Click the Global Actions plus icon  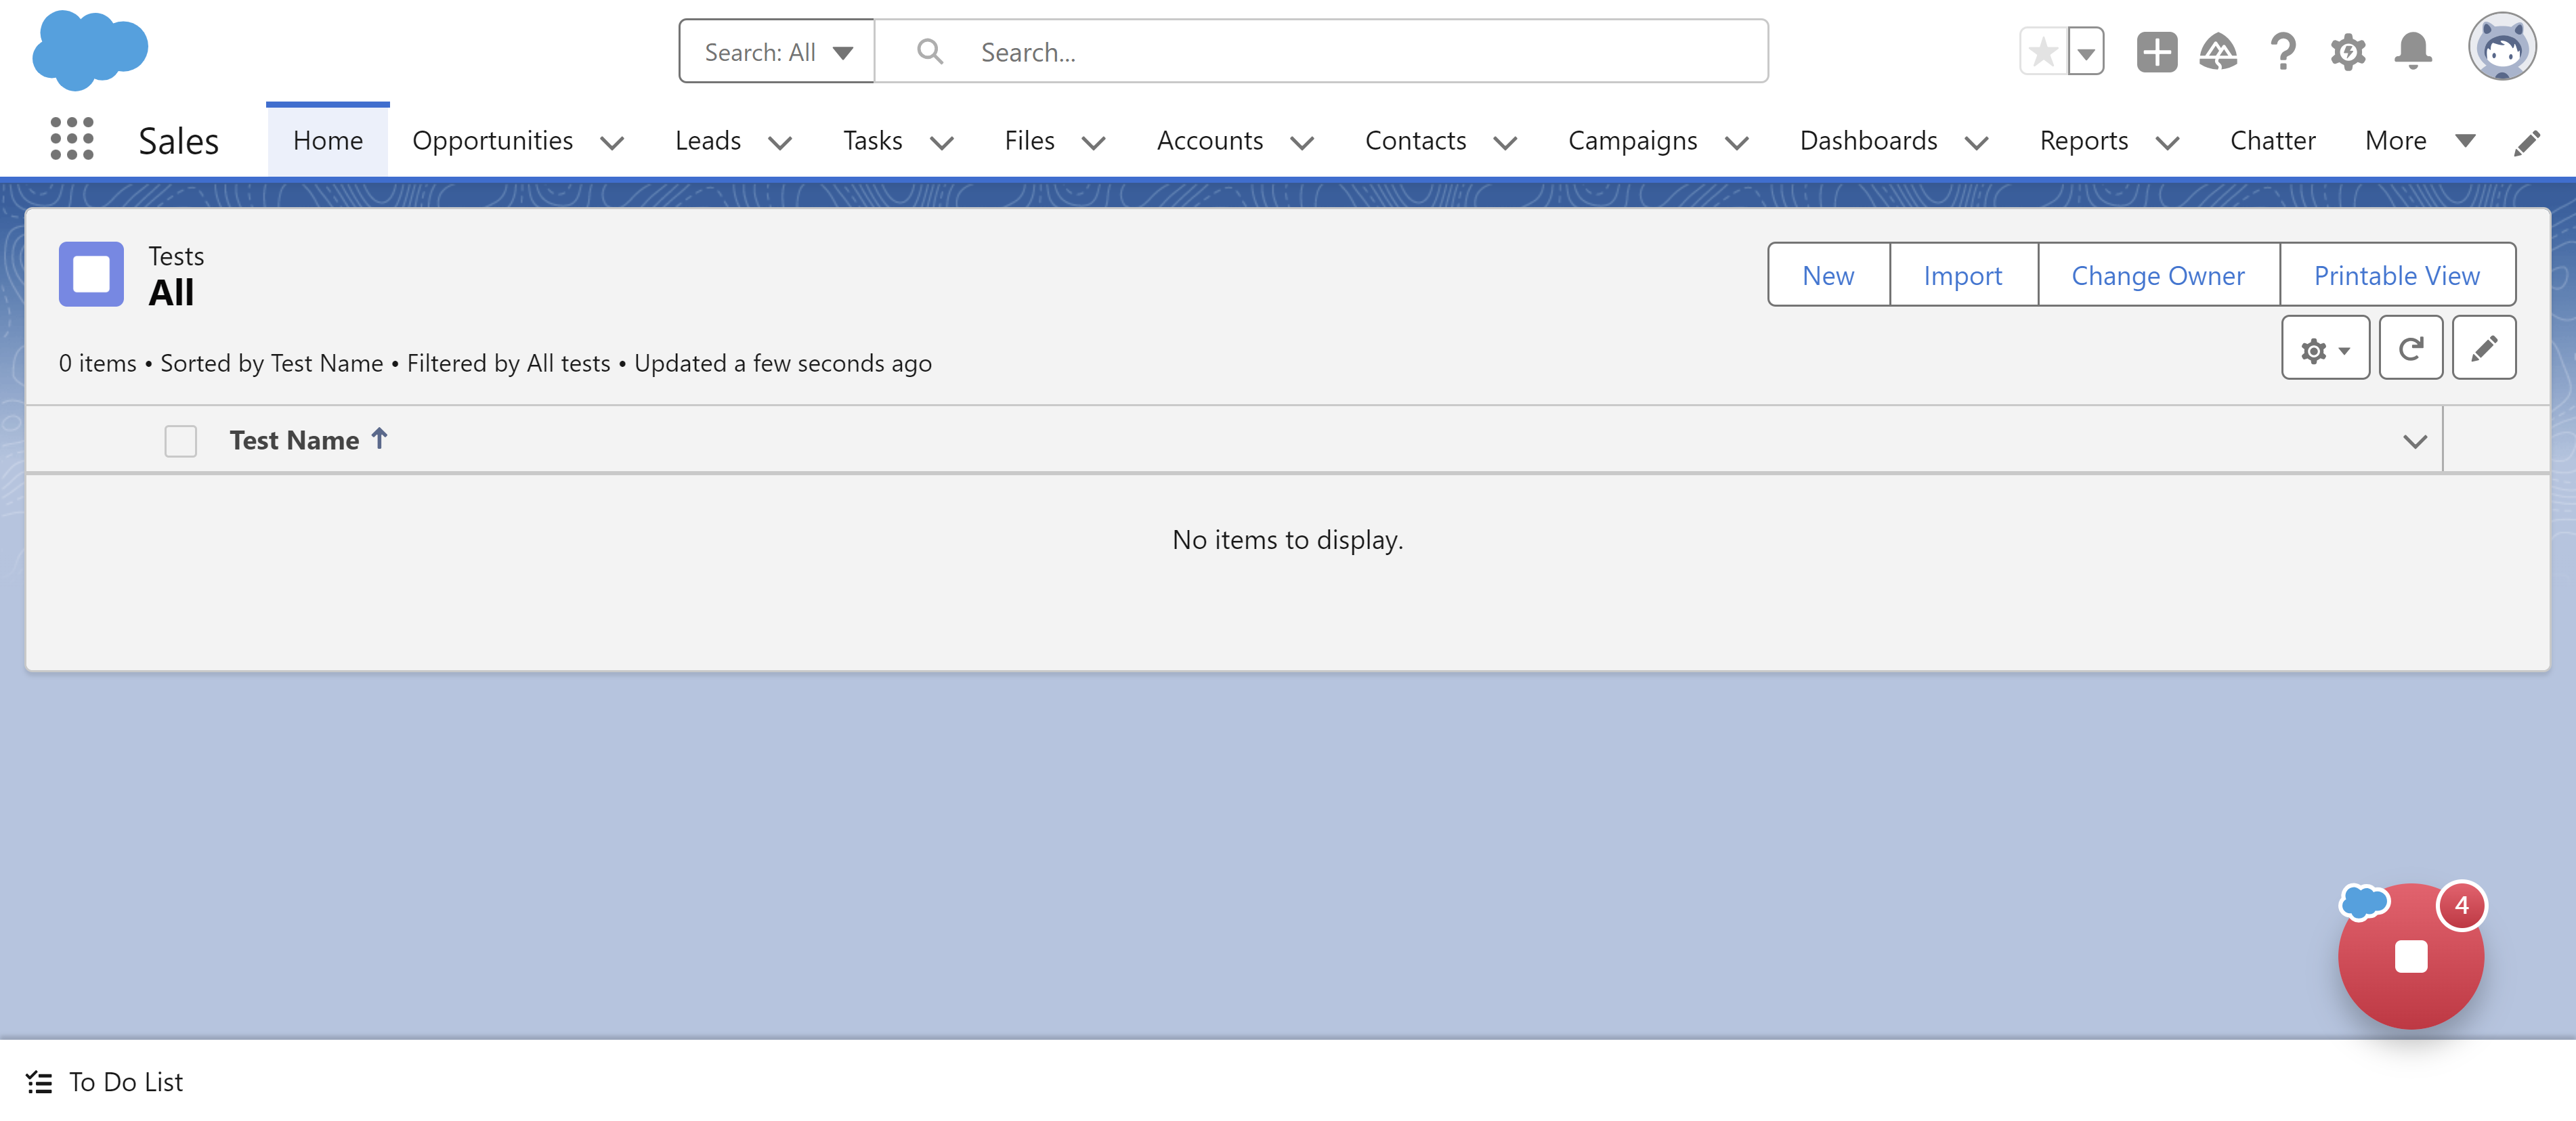(x=2156, y=52)
